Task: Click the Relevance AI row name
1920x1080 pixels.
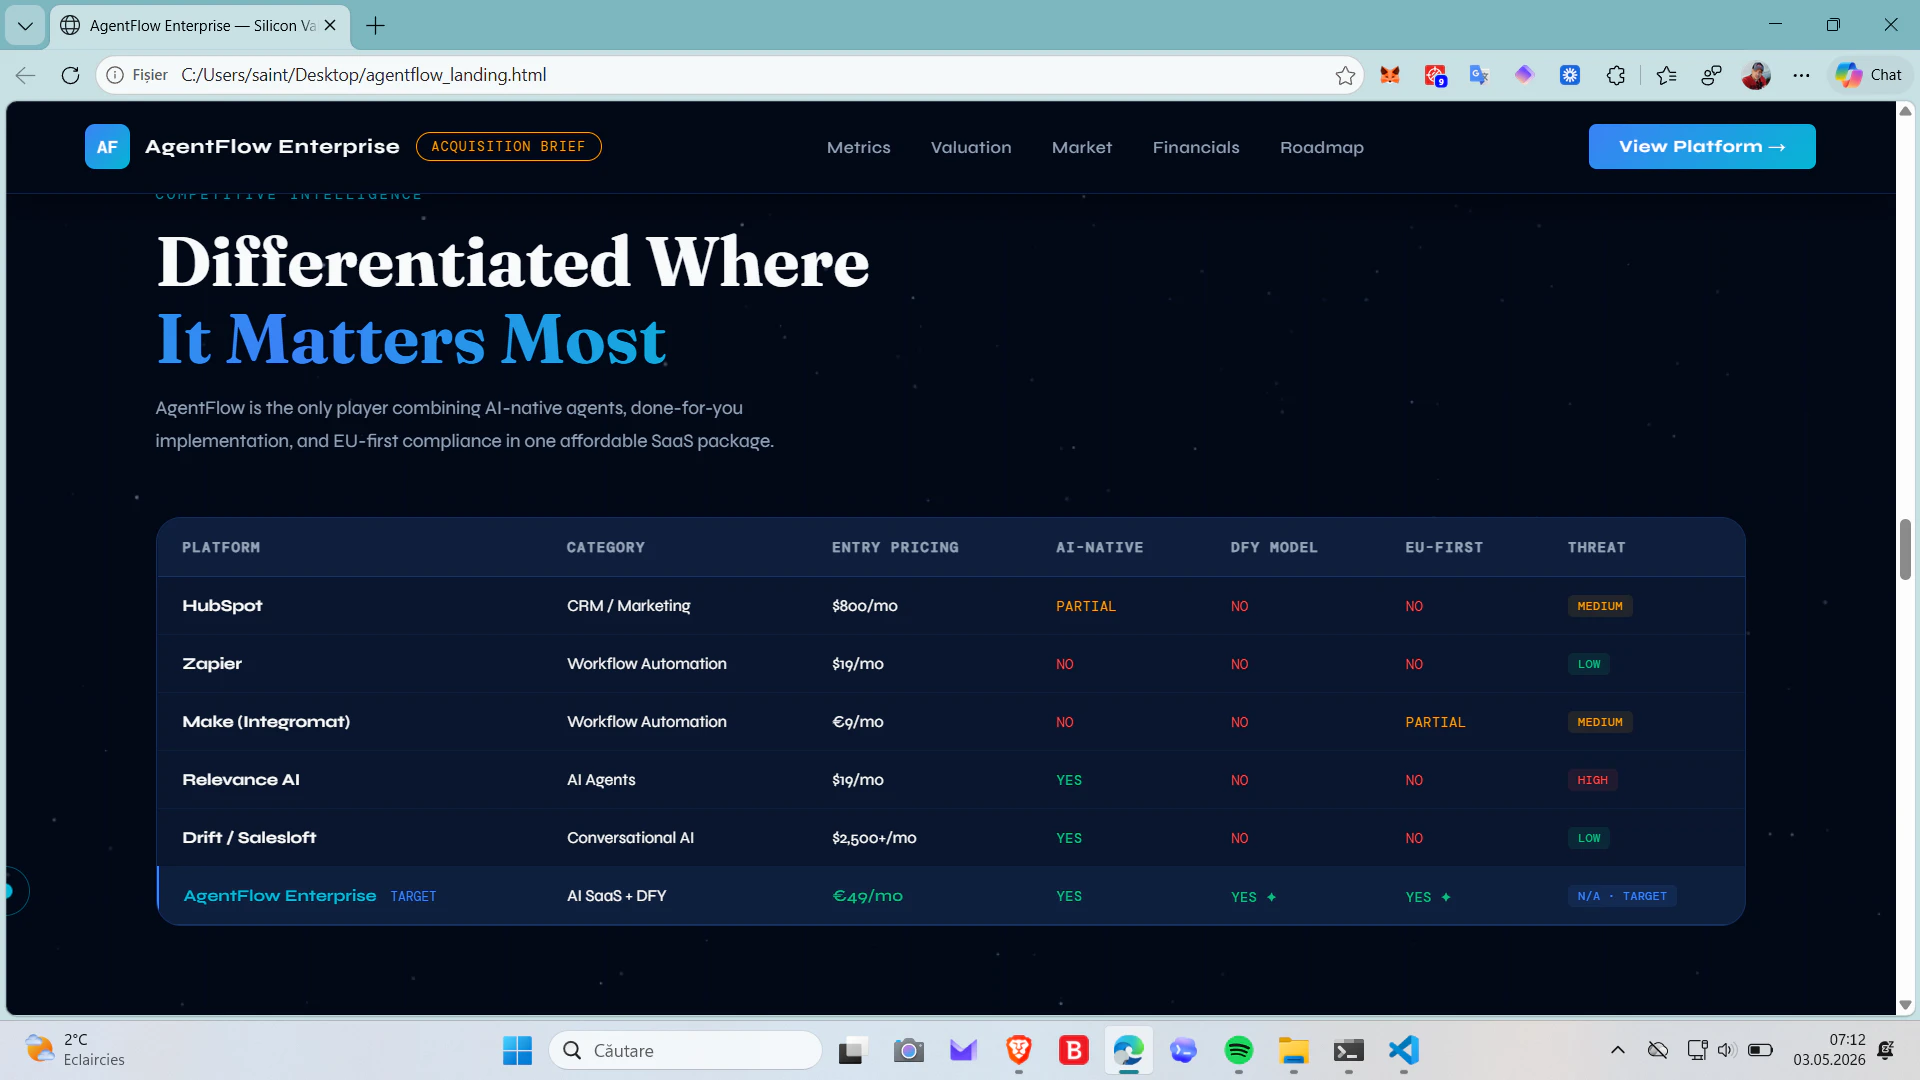Action: point(241,780)
